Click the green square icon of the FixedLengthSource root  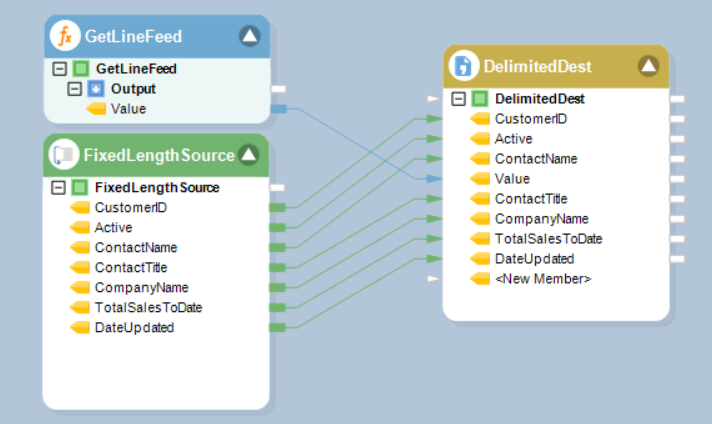80,187
